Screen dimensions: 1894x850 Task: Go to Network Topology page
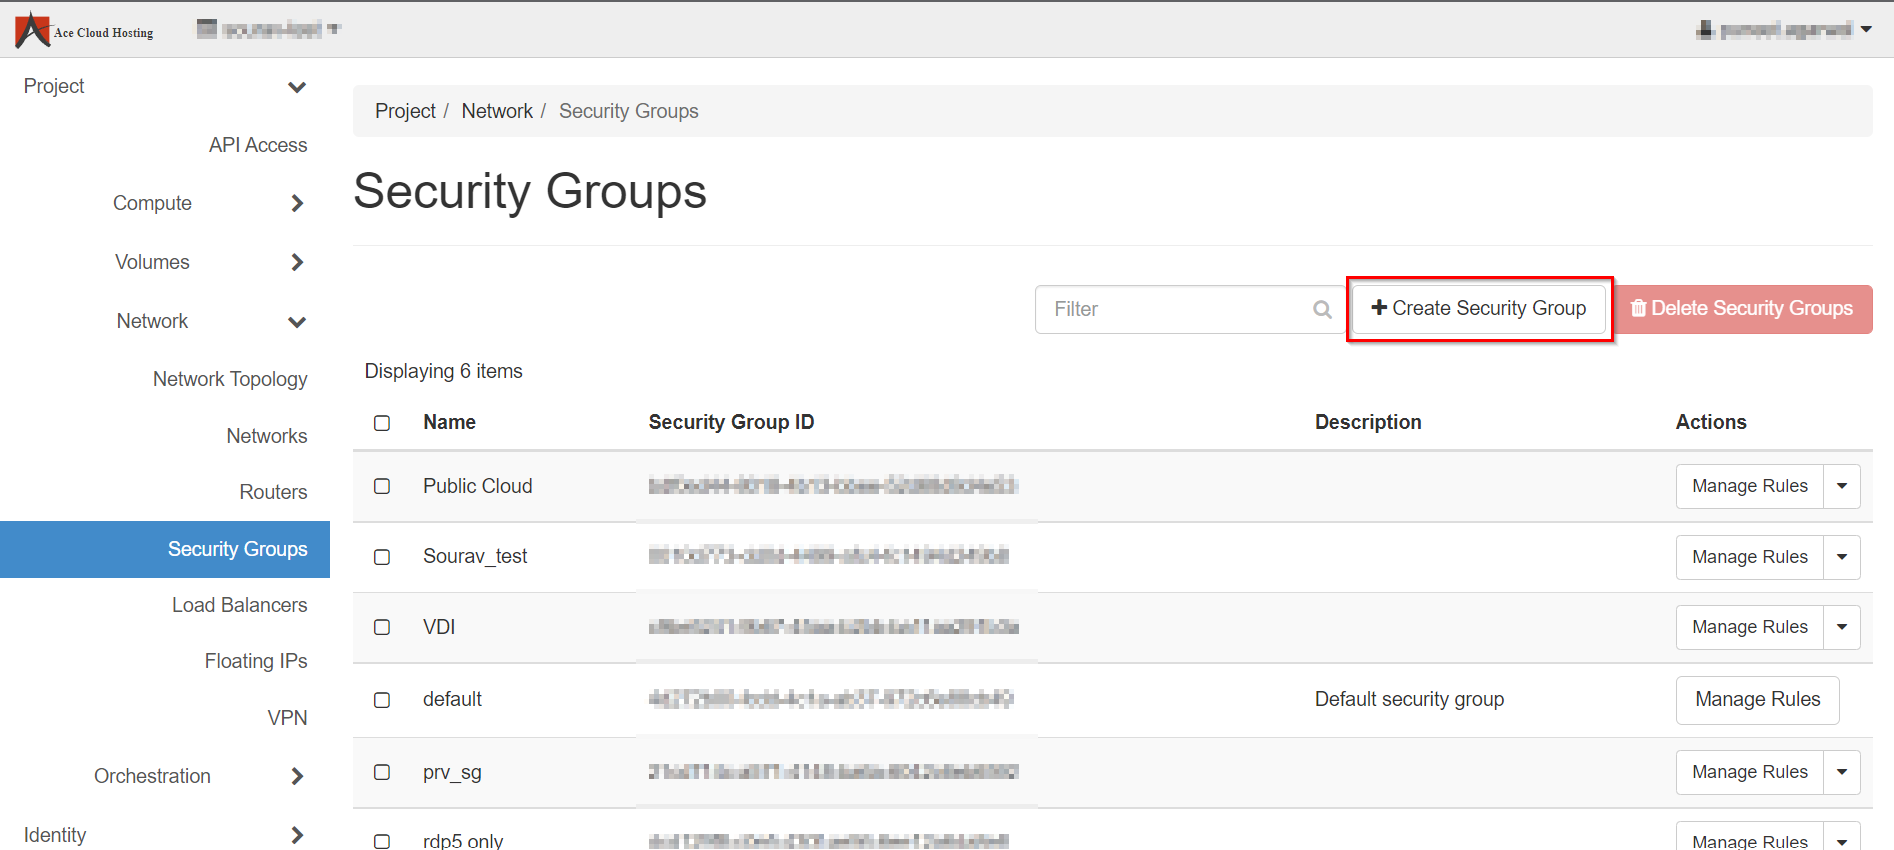(x=230, y=379)
